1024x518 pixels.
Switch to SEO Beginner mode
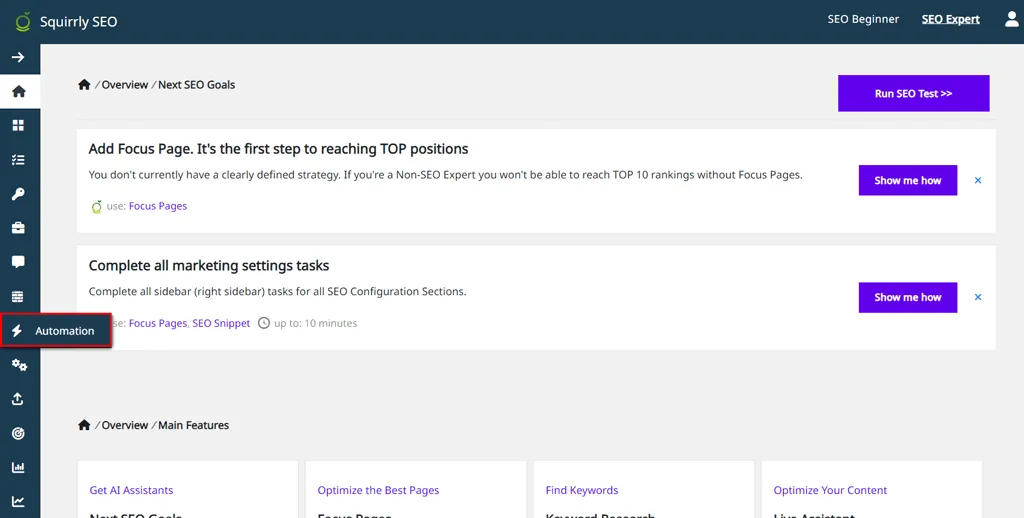[863, 19]
